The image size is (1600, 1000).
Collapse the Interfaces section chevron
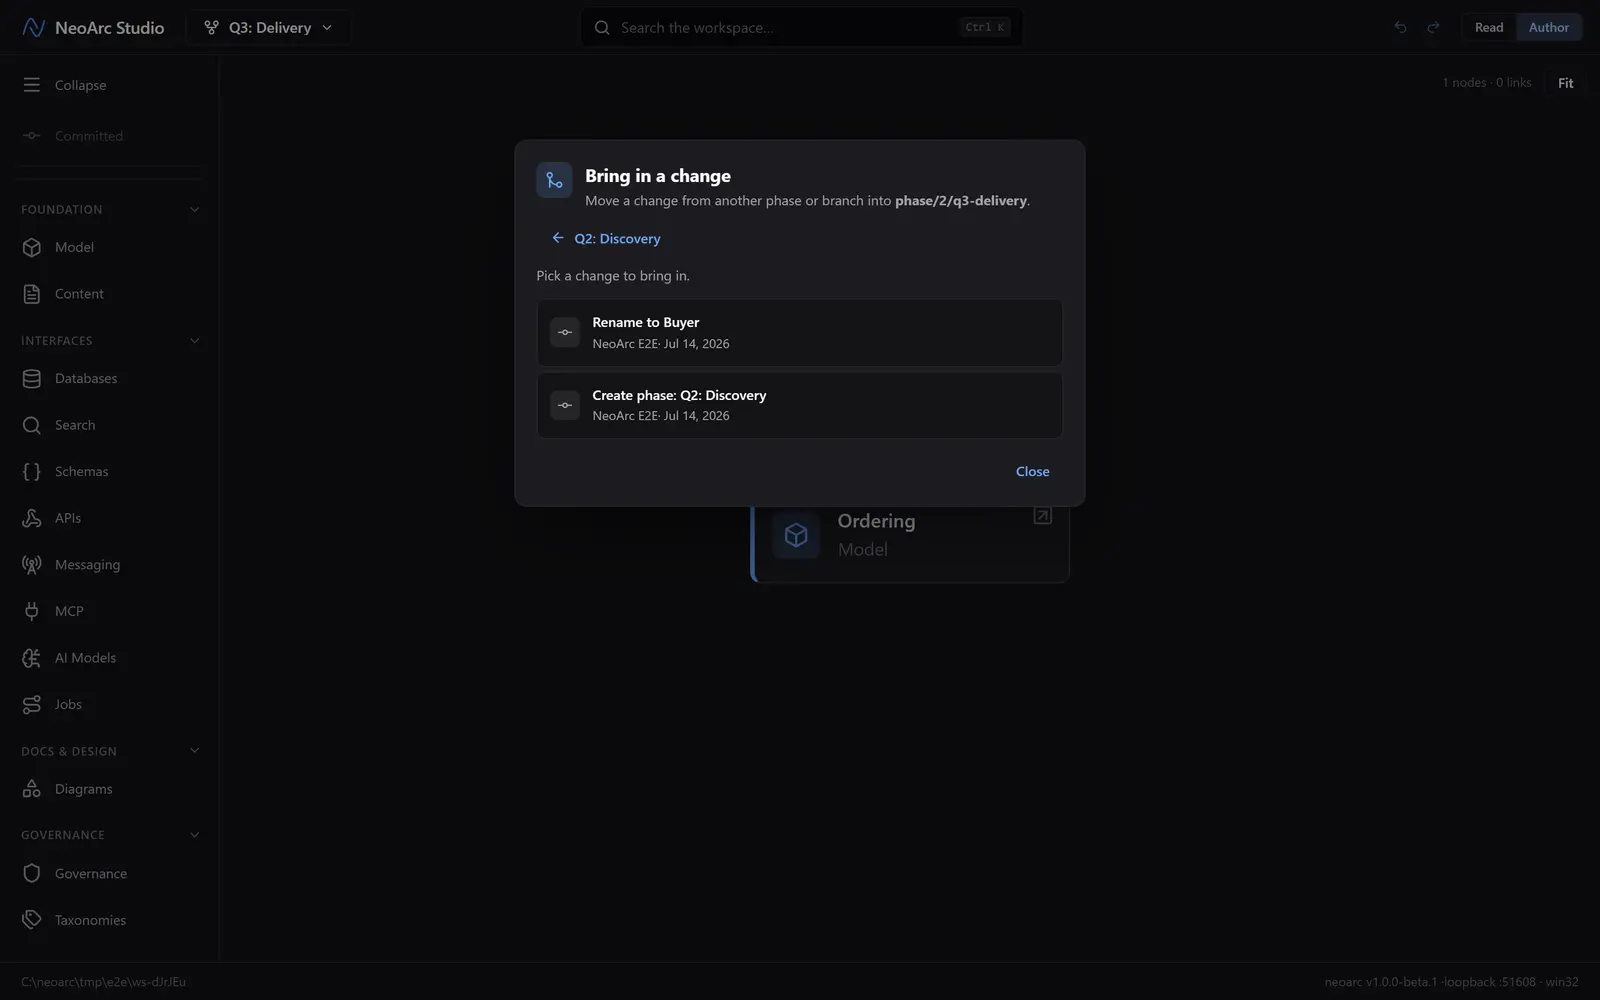coord(194,341)
